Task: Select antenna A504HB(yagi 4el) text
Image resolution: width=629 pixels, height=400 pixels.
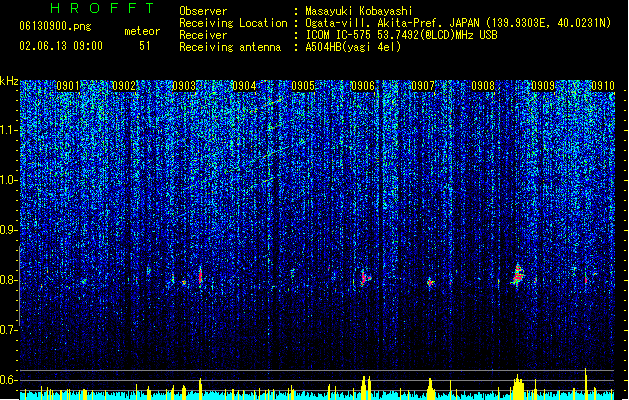Action: point(353,47)
